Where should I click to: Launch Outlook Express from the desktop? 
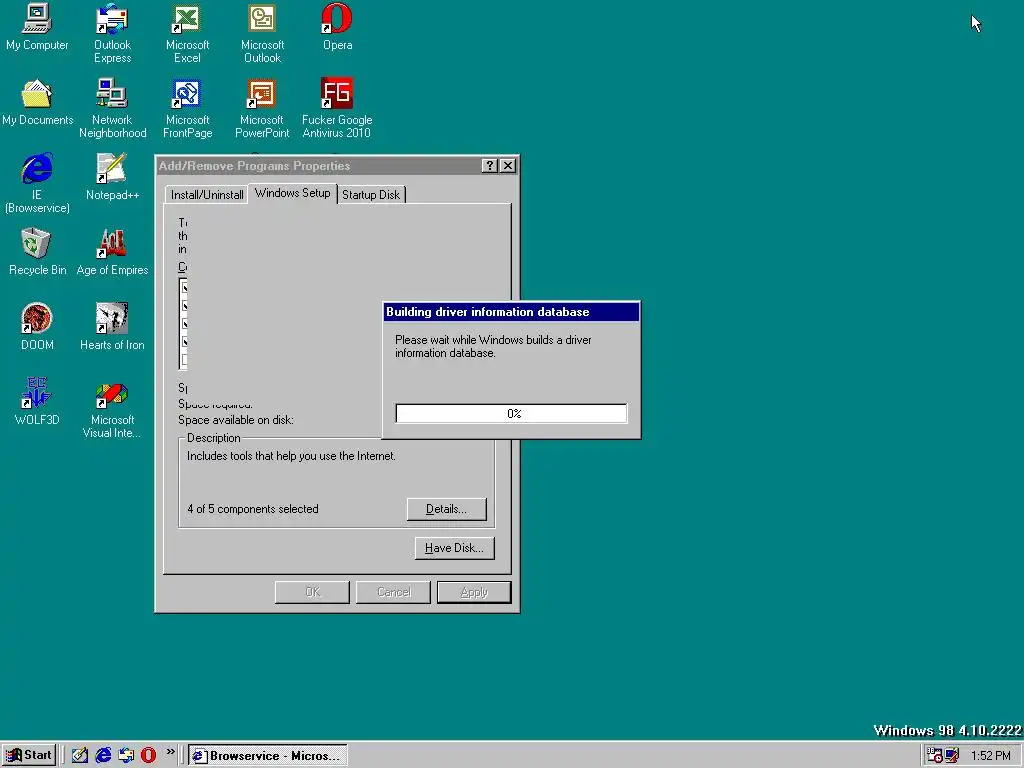click(112, 33)
